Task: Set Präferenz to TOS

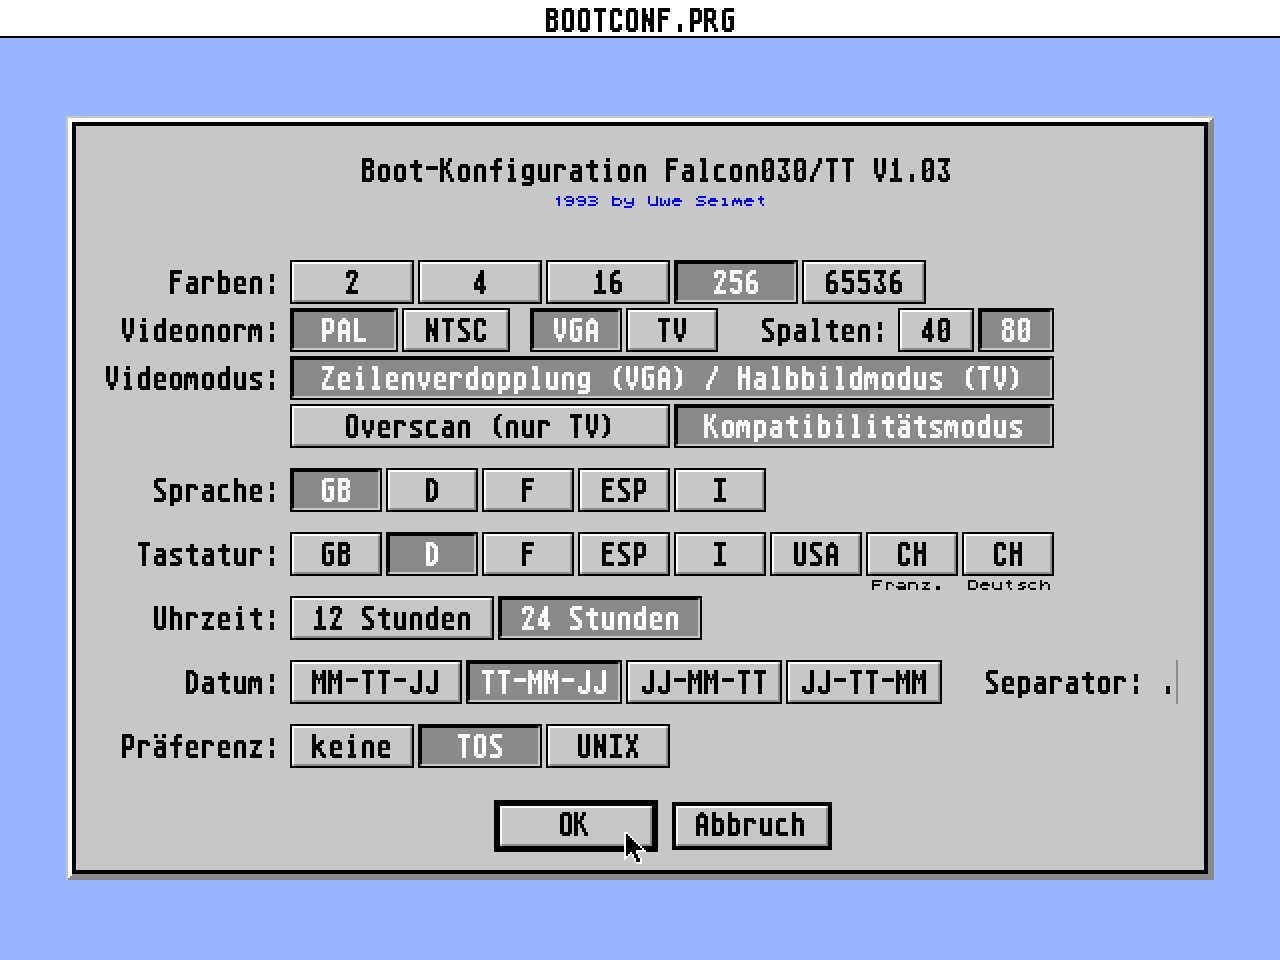Action: click(480, 746)
